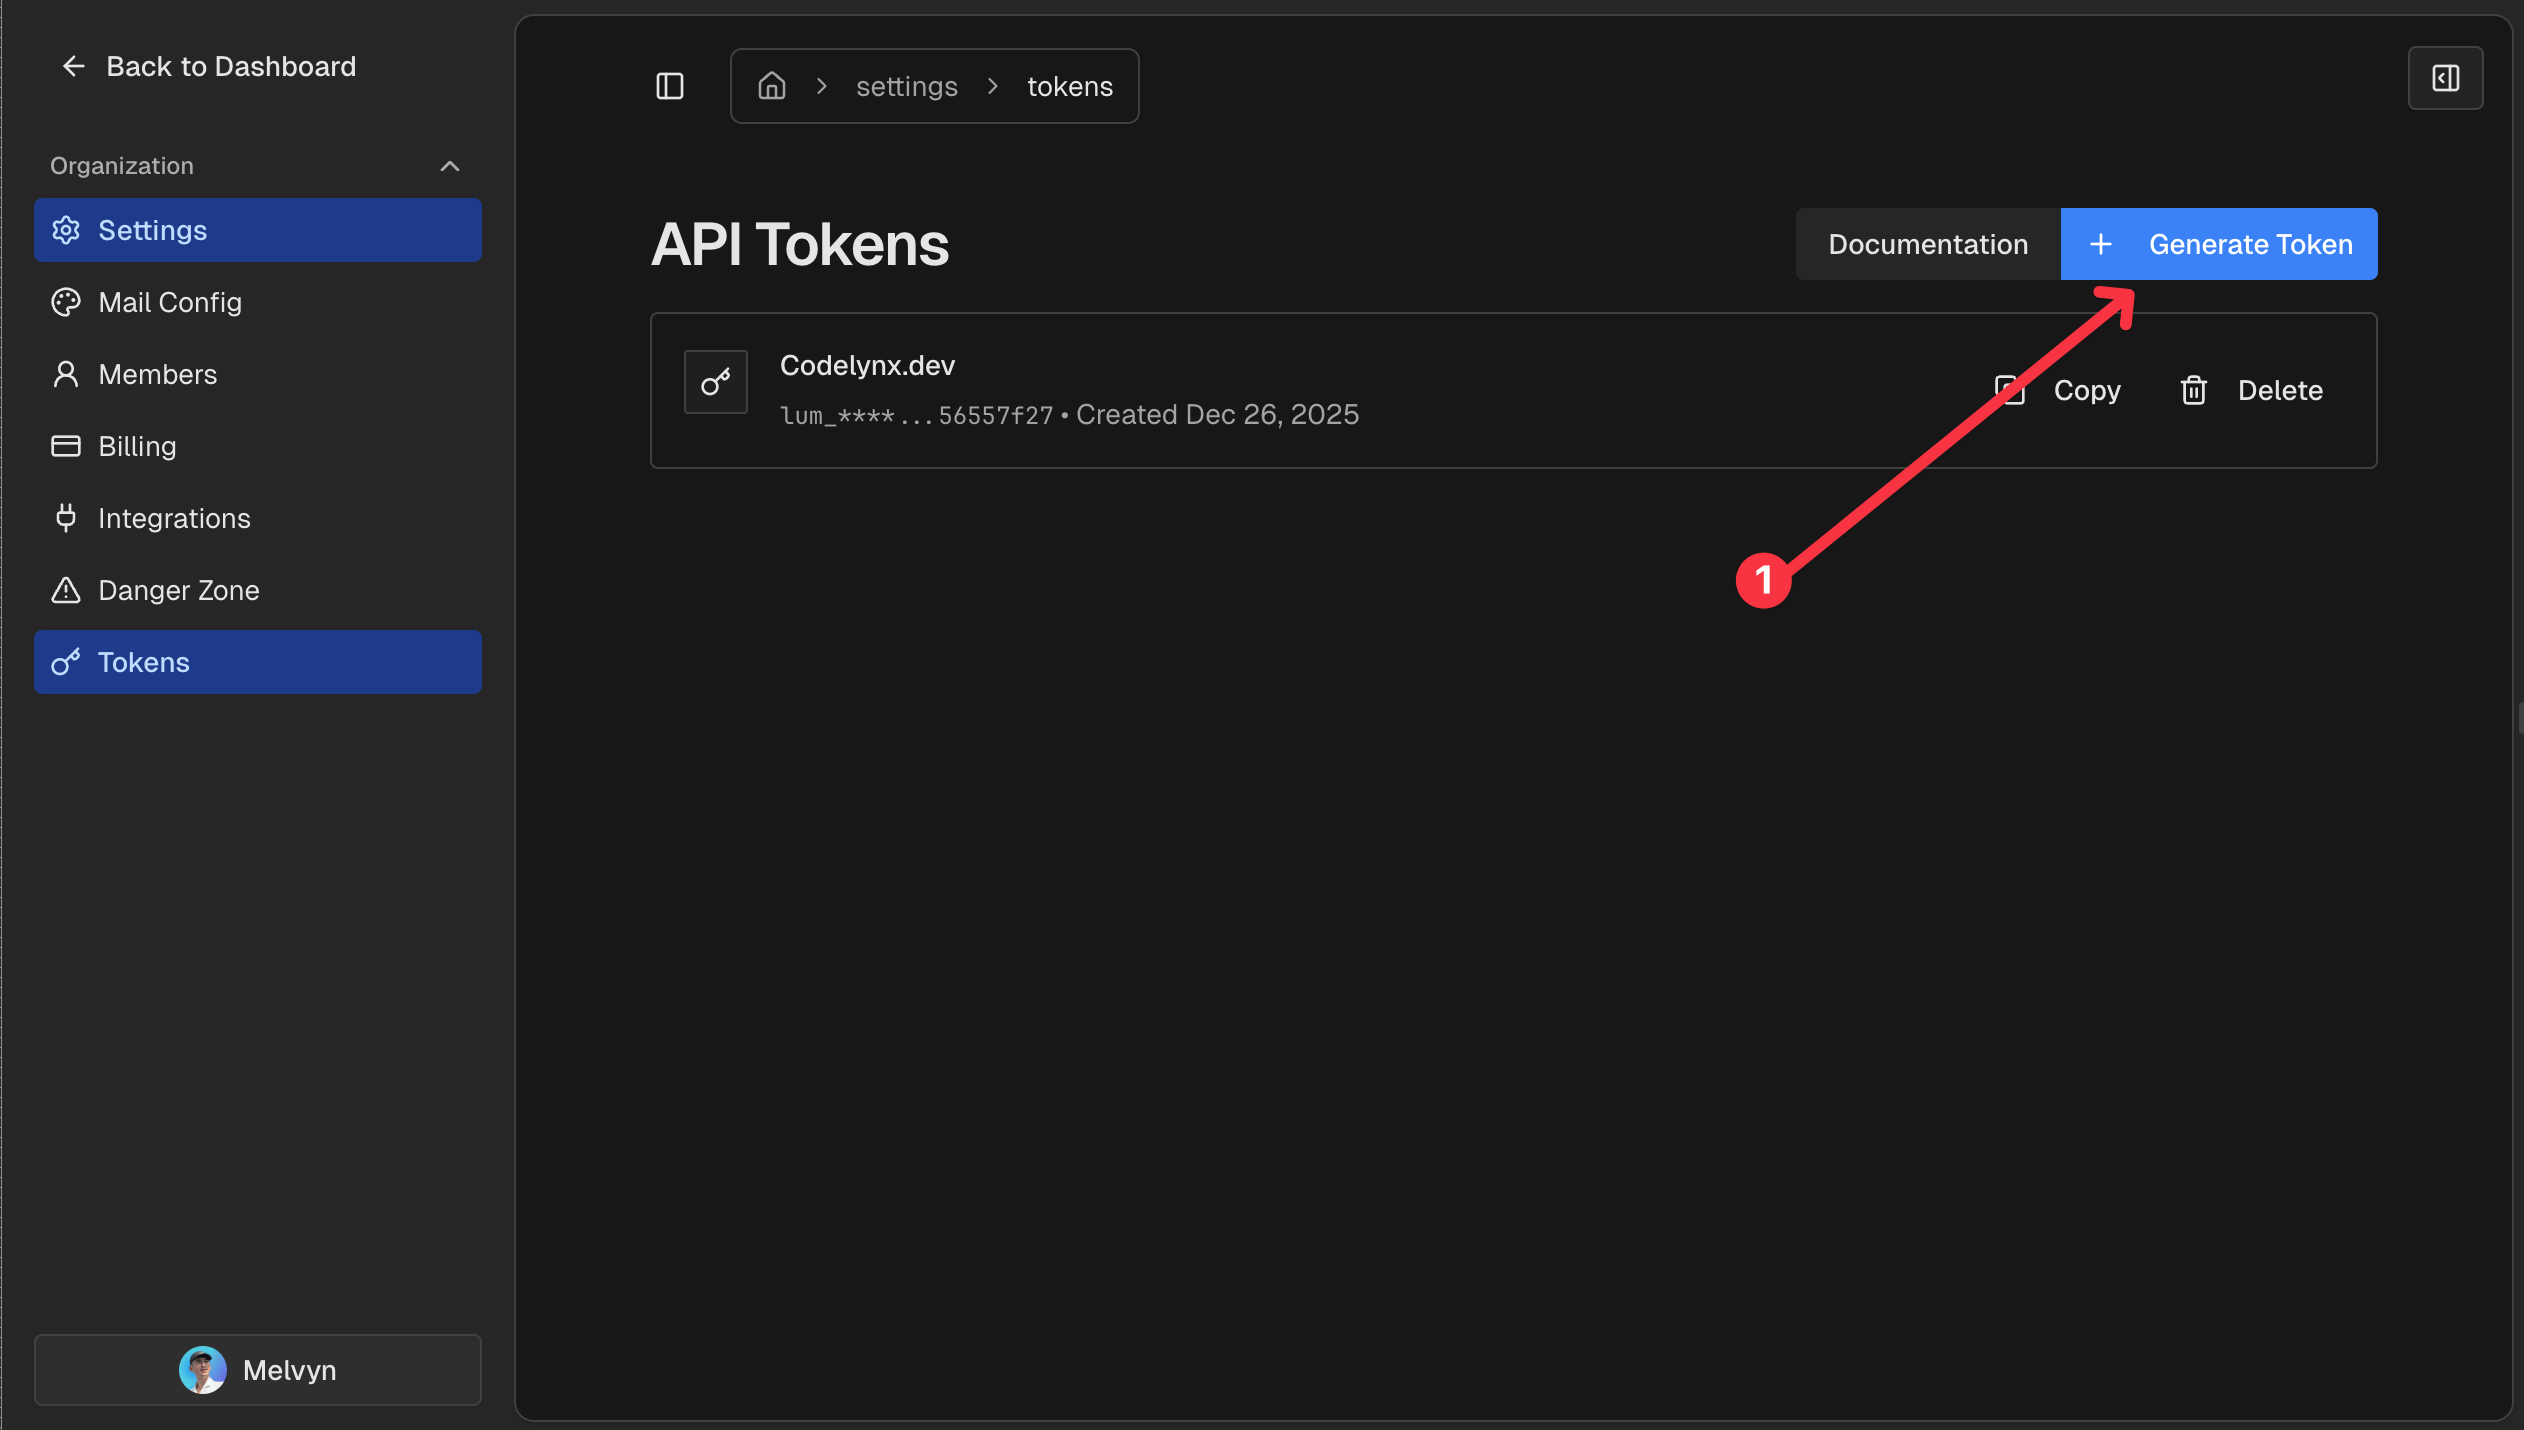Viewport: 2524px width, 1430px height.
Task: Collapse the Organization section chevron
Action: (x=450, y=167)
